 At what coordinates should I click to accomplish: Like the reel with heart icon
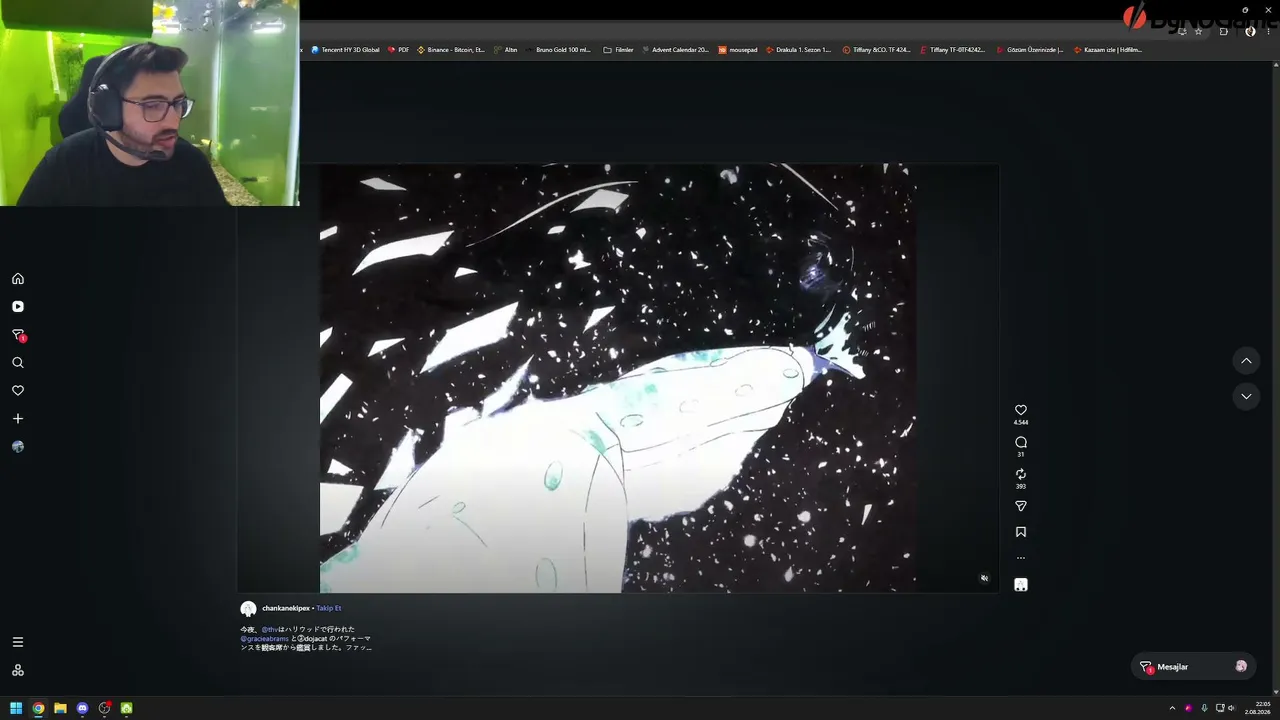tap(1021, 410)
